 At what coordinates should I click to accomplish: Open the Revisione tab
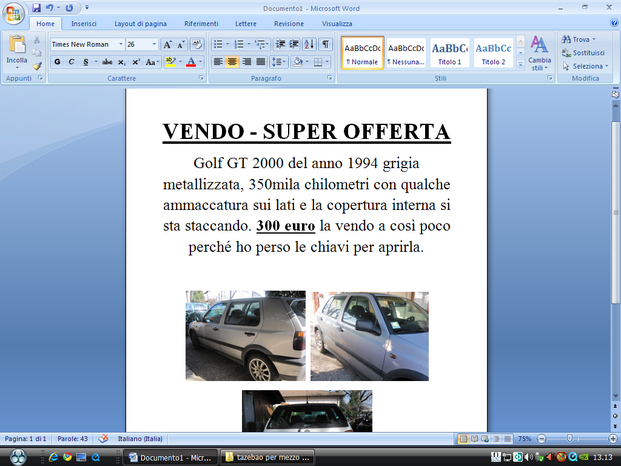(x=289, y=24)
